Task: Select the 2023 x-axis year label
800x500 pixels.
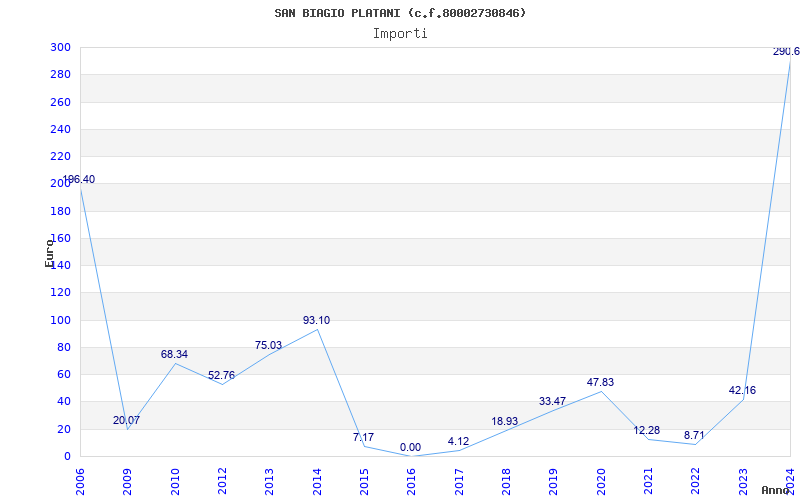Action: pos(743,482)
